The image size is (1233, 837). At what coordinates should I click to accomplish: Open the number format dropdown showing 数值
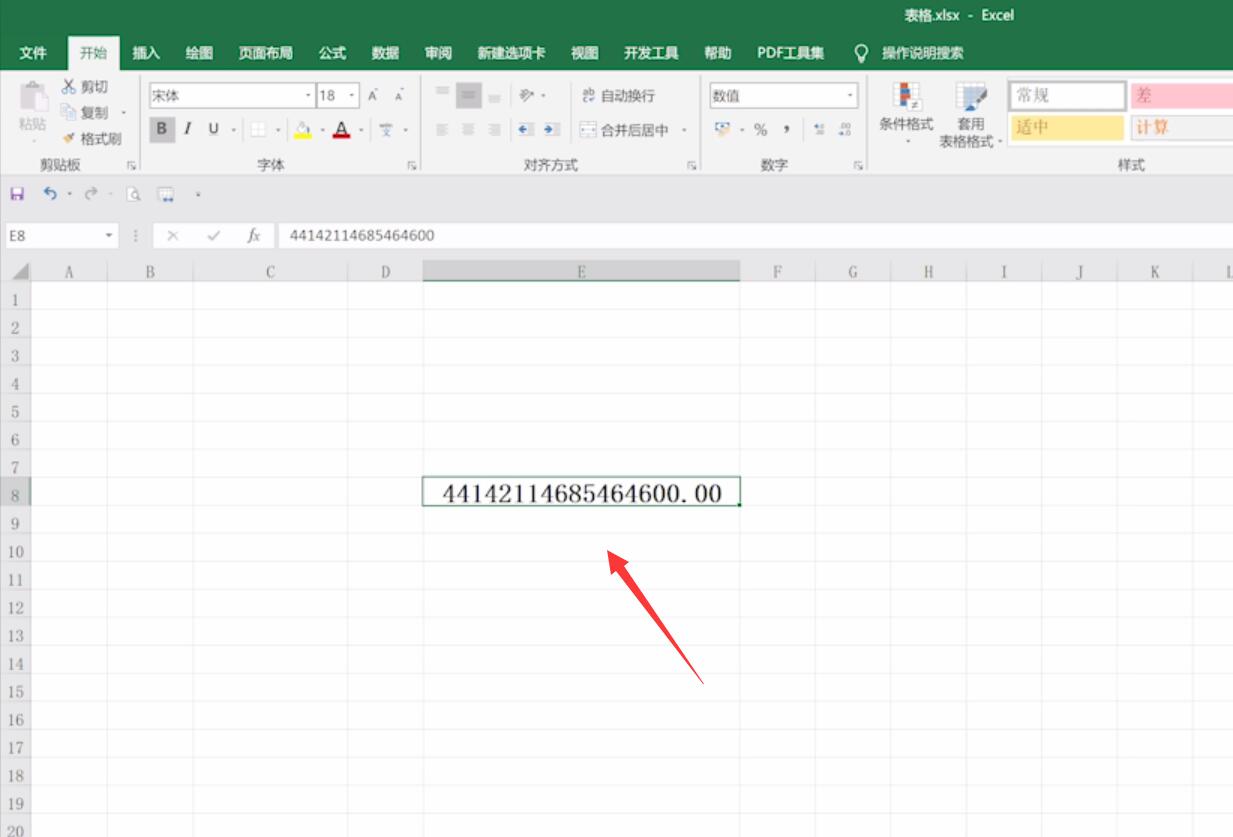pyautogui.click(x=851, y=96)
